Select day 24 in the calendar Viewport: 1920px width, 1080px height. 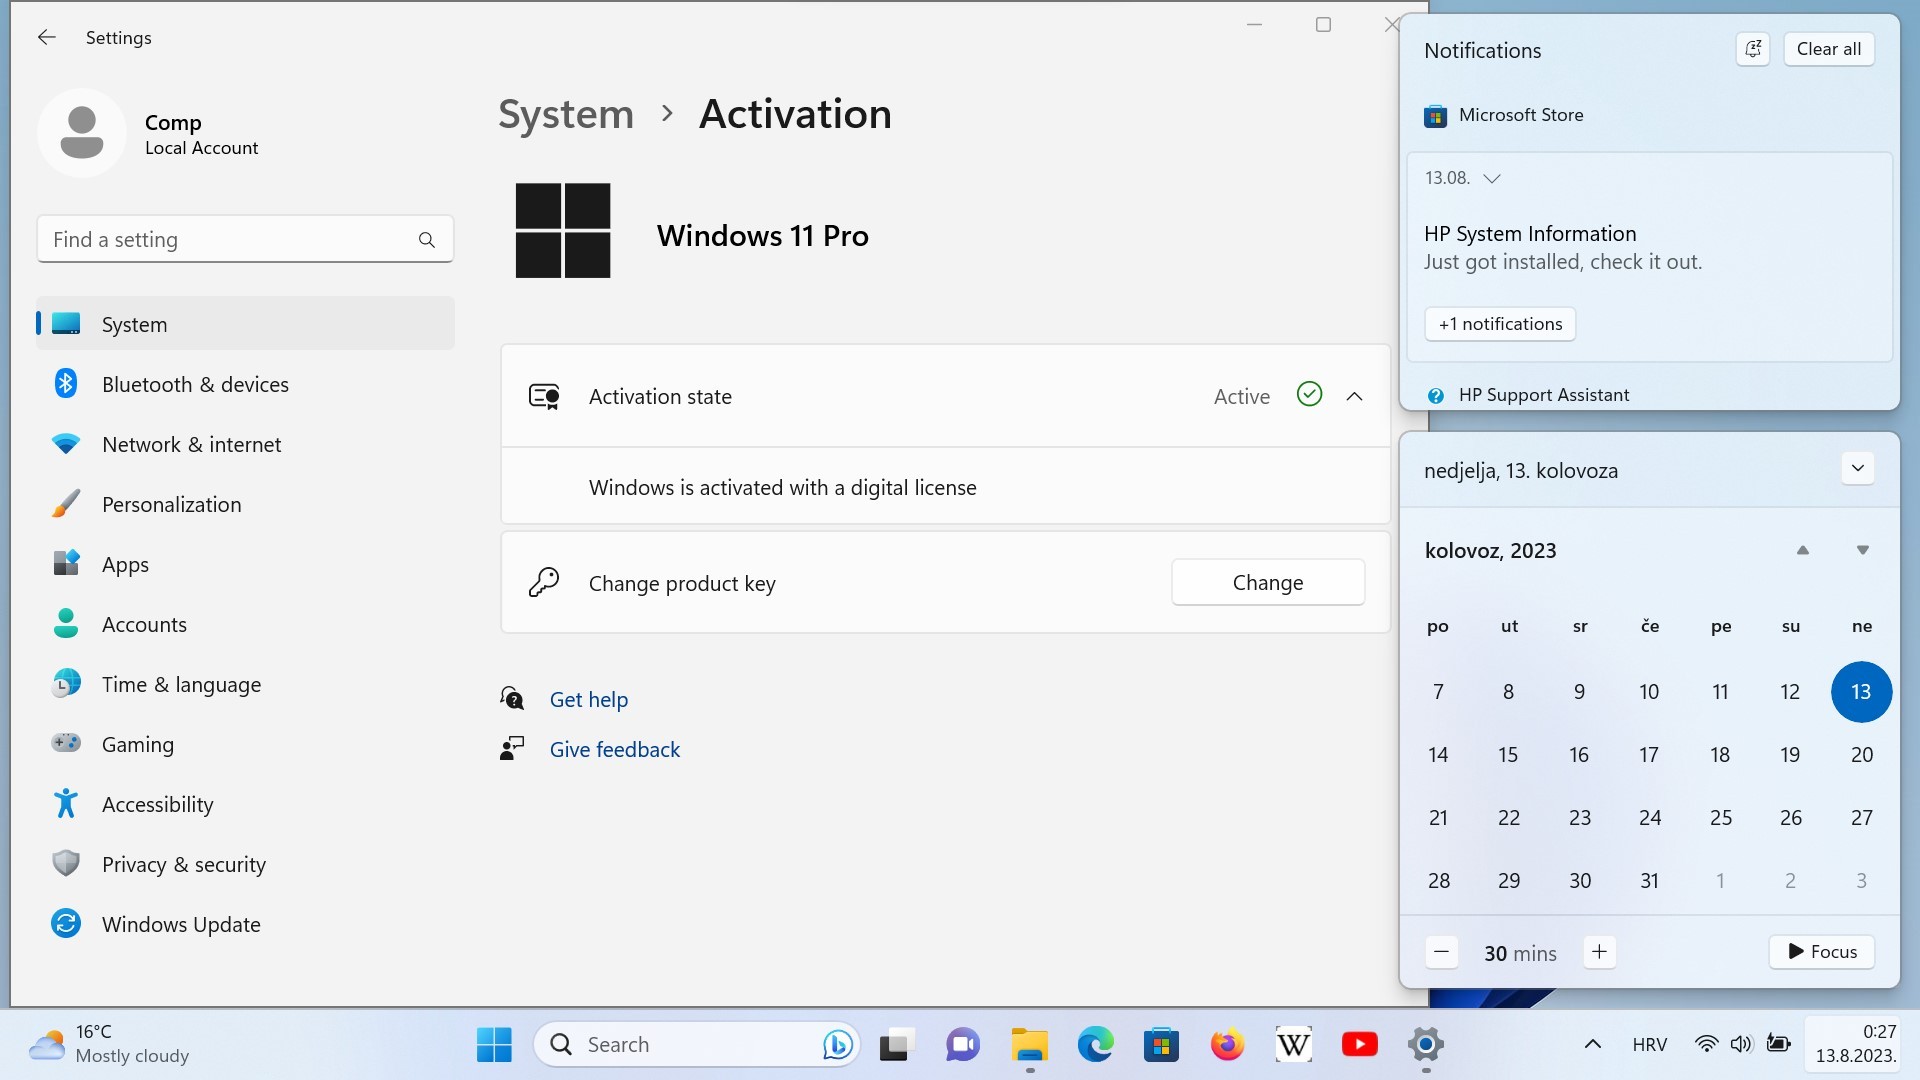pyautogui.click(x=1650, y=818)
